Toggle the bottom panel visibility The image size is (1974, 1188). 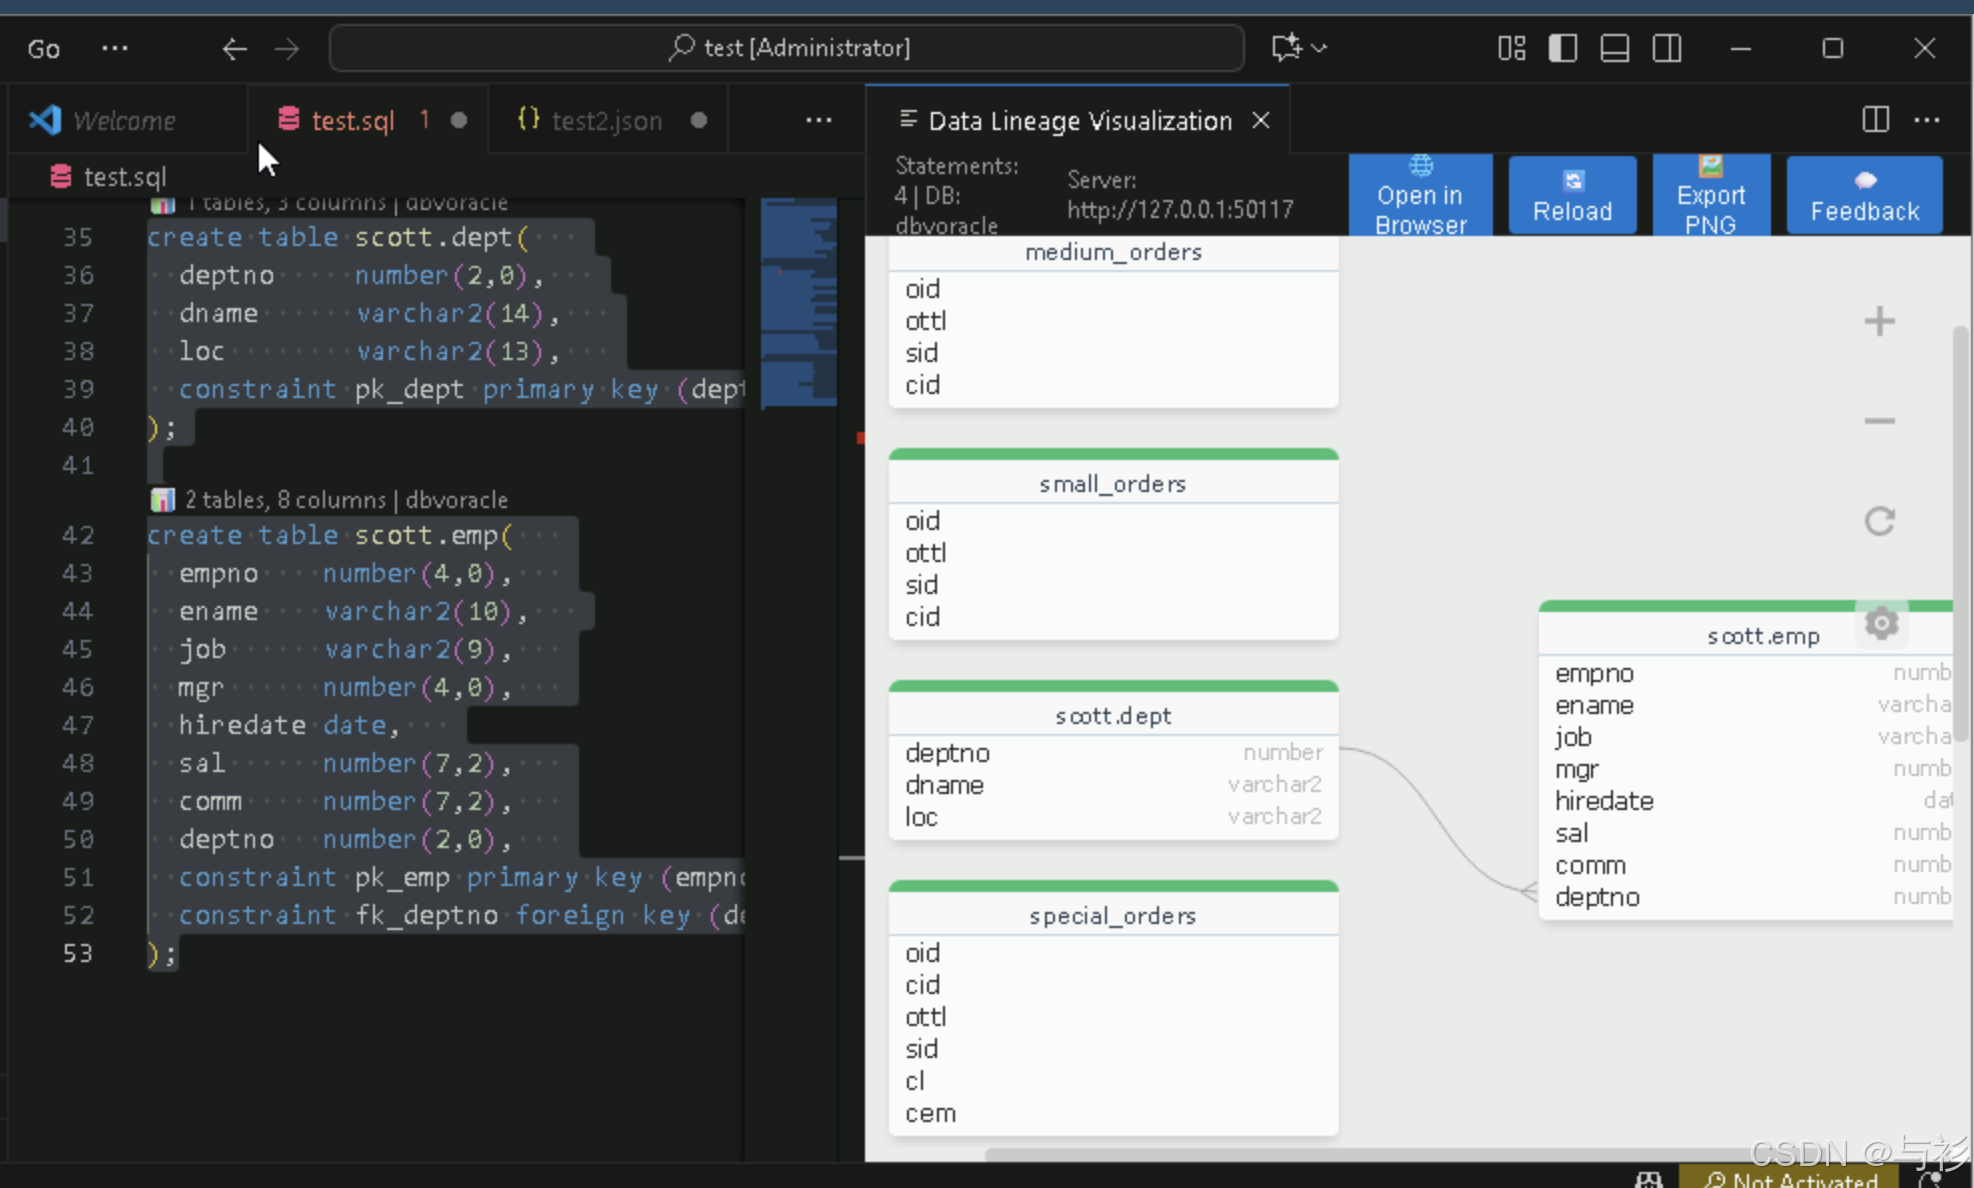[x=1614, y=48]
